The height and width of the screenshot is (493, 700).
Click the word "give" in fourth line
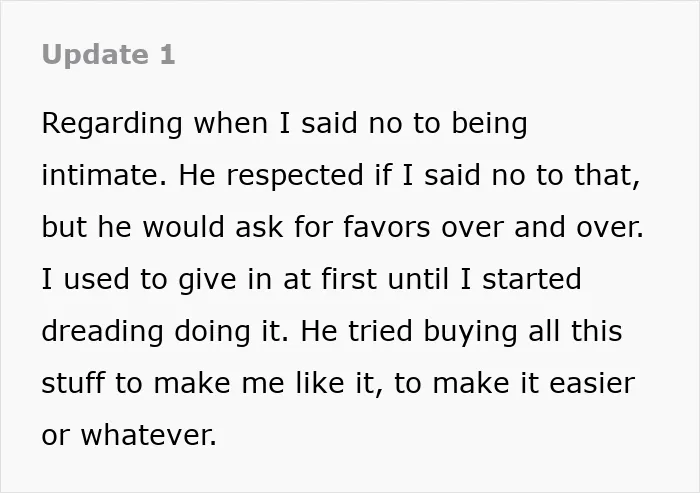[207, 280]
